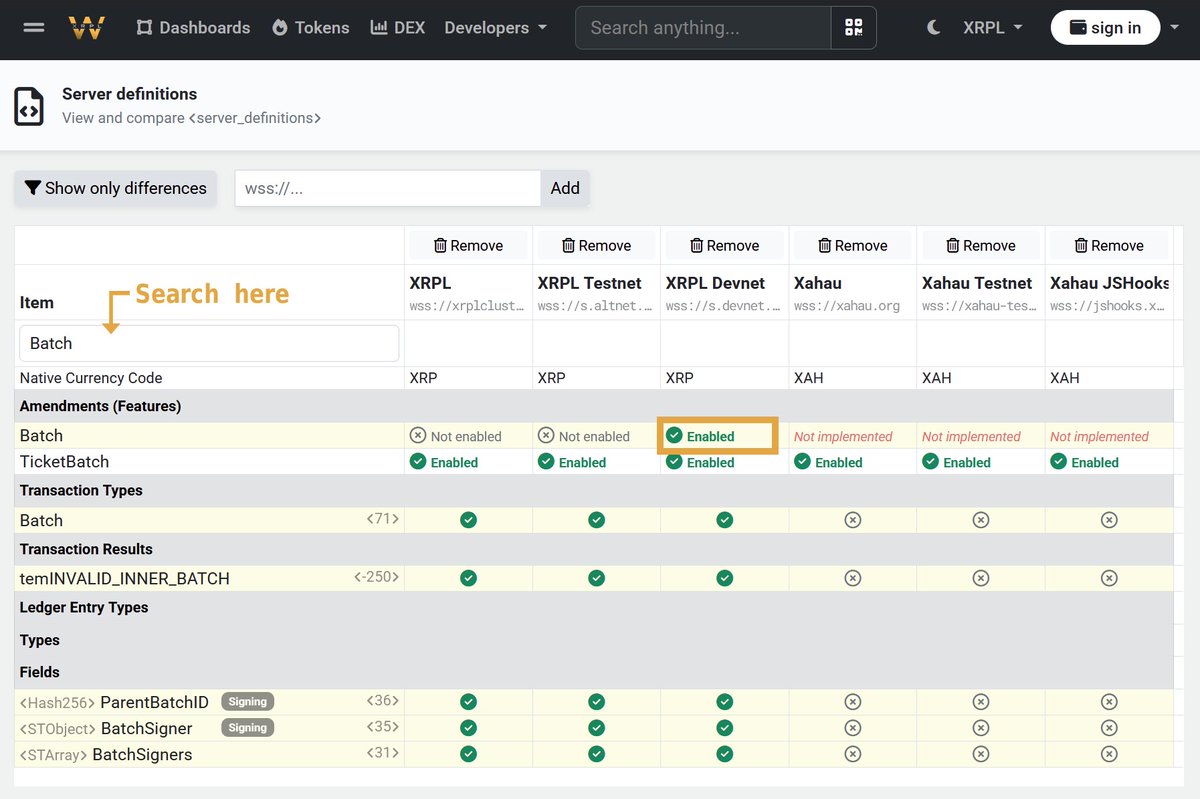1200x799 pixels.
Task: Click XRPL check for ParentBatchID field
Action: pos(469,702)
